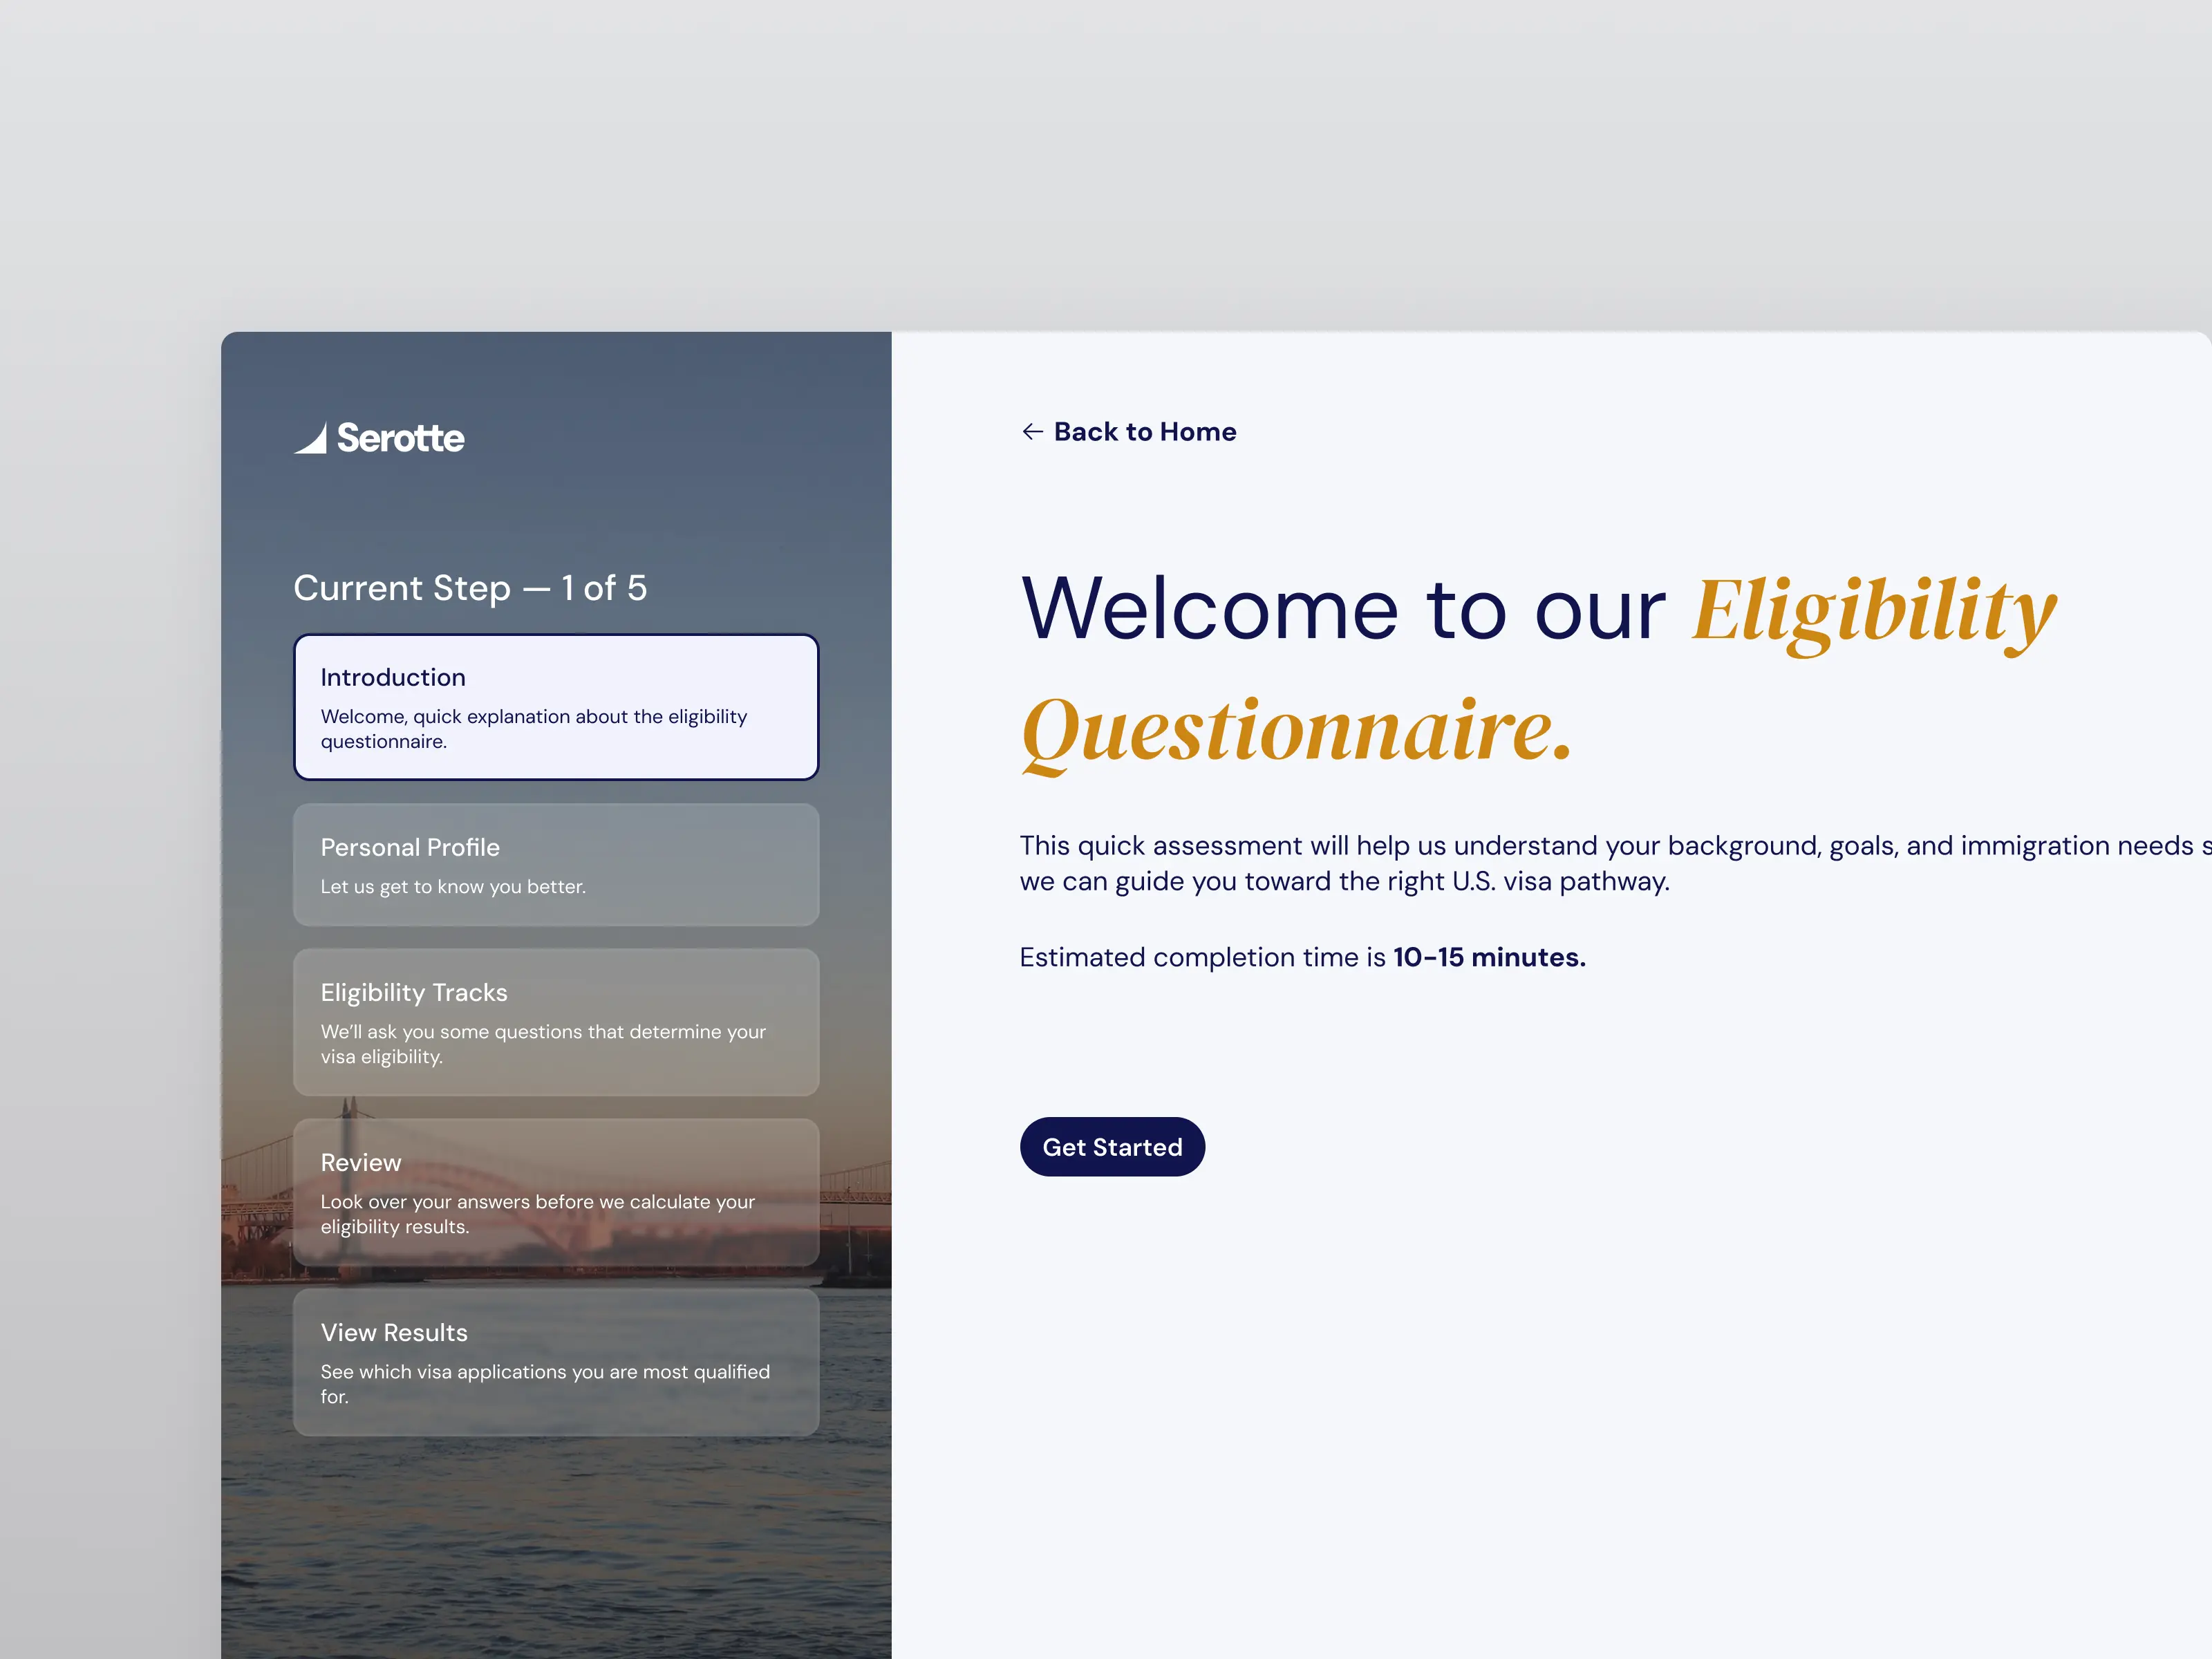This screenshot has width=2212, height=1659.
Task: Click the 'Current Step — 1 of 5' label
Action: 470,588
